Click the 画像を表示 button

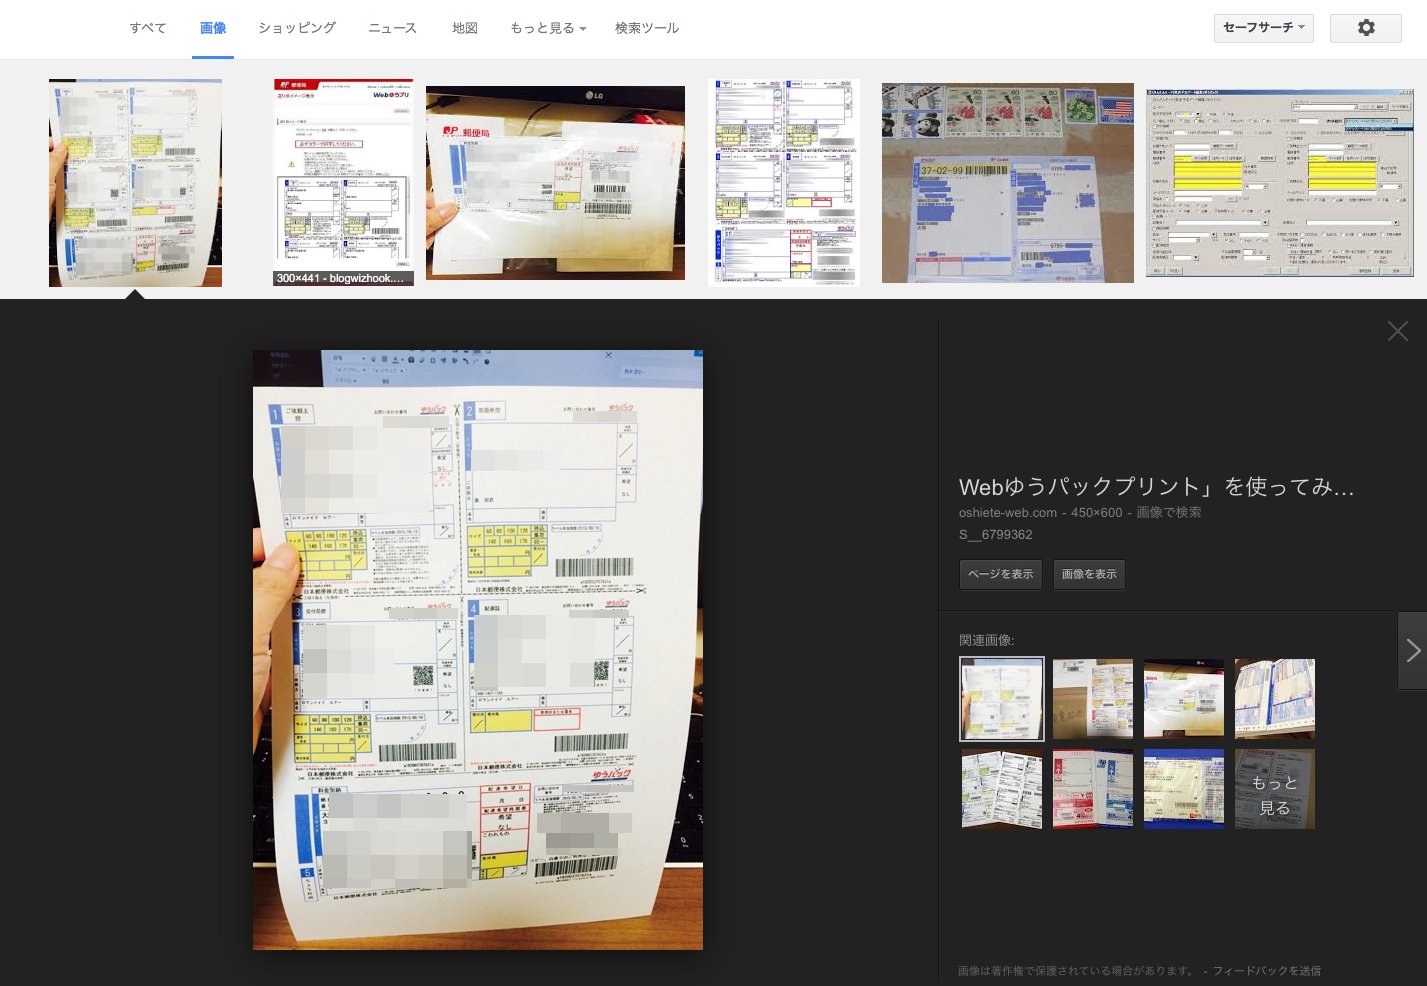tap(1089, 574)
